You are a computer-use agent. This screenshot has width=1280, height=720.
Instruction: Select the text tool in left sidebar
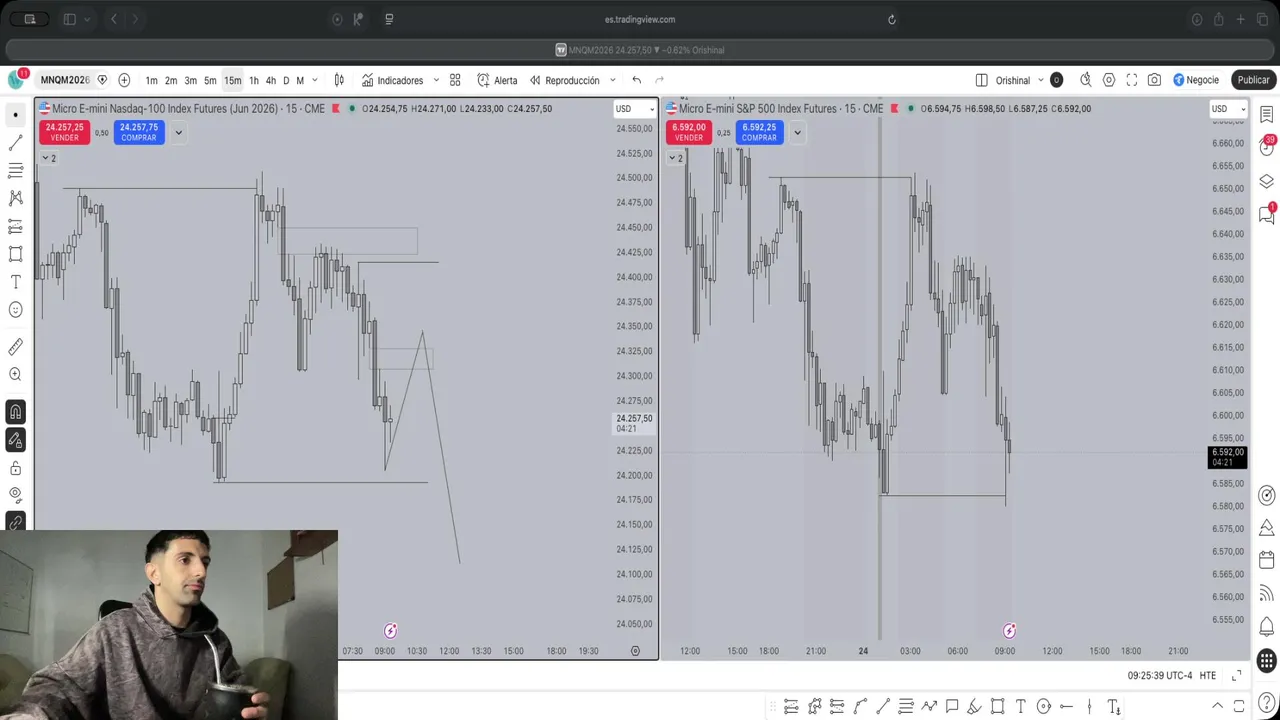[x=15, y=282]
